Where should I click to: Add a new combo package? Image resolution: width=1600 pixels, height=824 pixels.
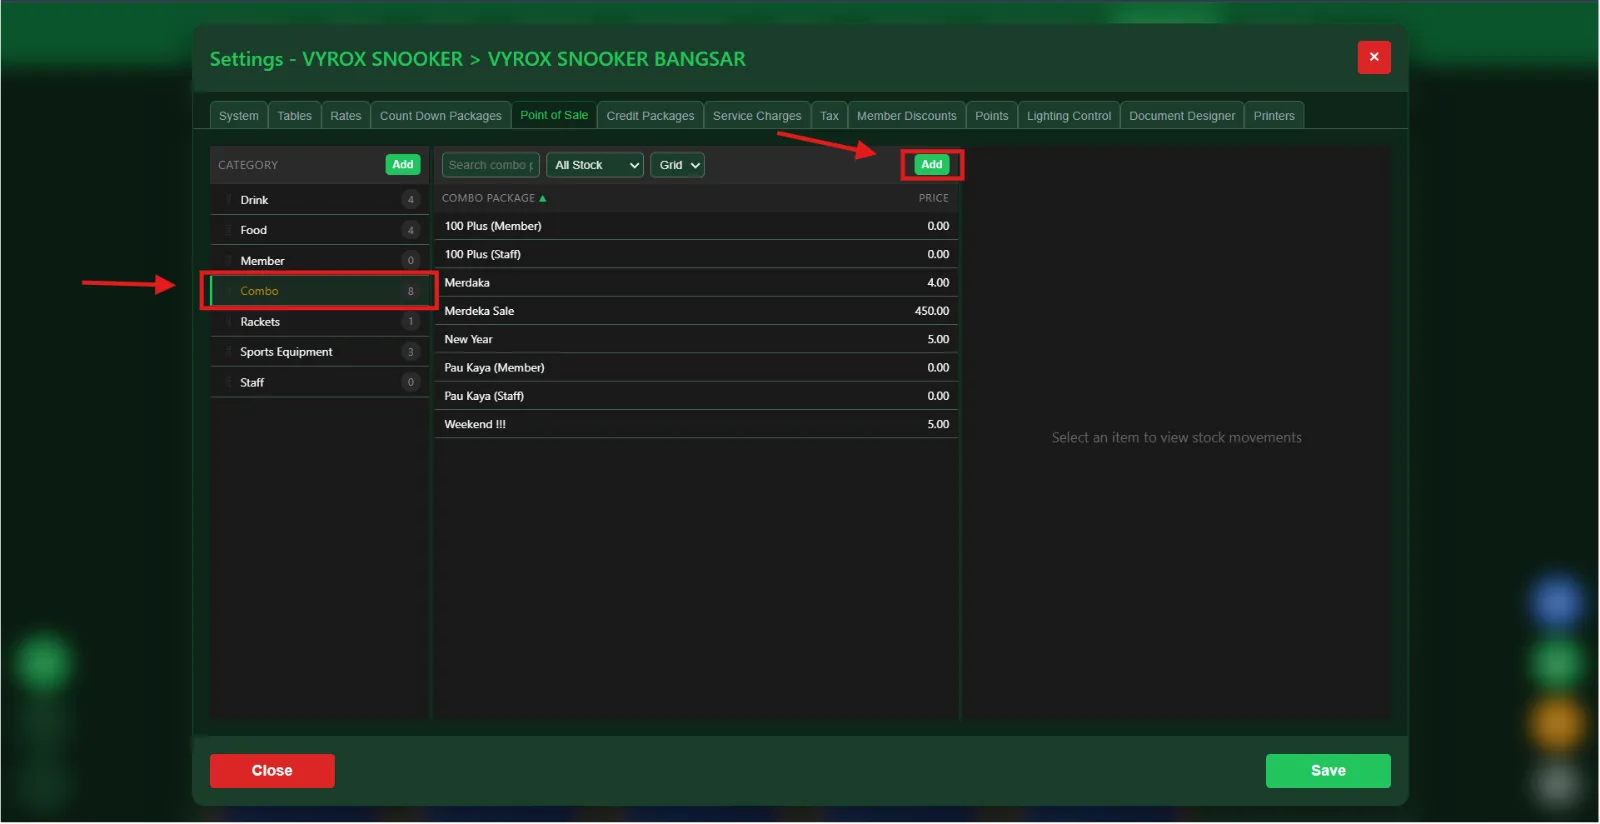932,165
